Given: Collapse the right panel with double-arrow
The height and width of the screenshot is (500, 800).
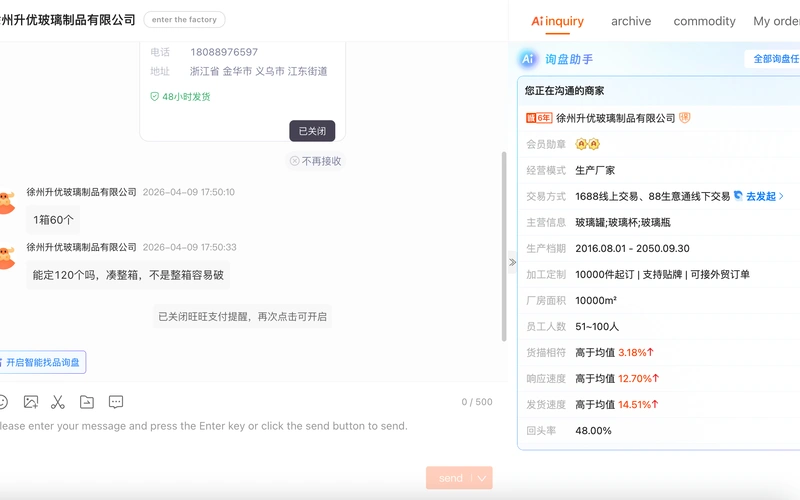Looking at the screenshot, I should tap(512, 262).
